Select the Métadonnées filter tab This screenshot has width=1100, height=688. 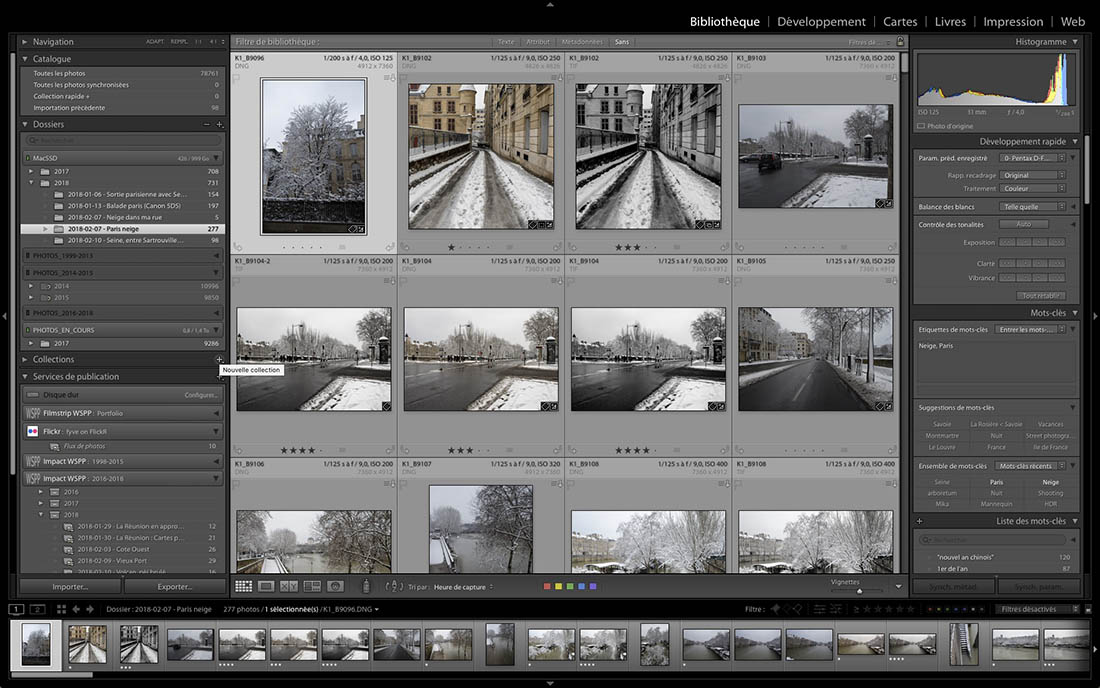[581, 42]
